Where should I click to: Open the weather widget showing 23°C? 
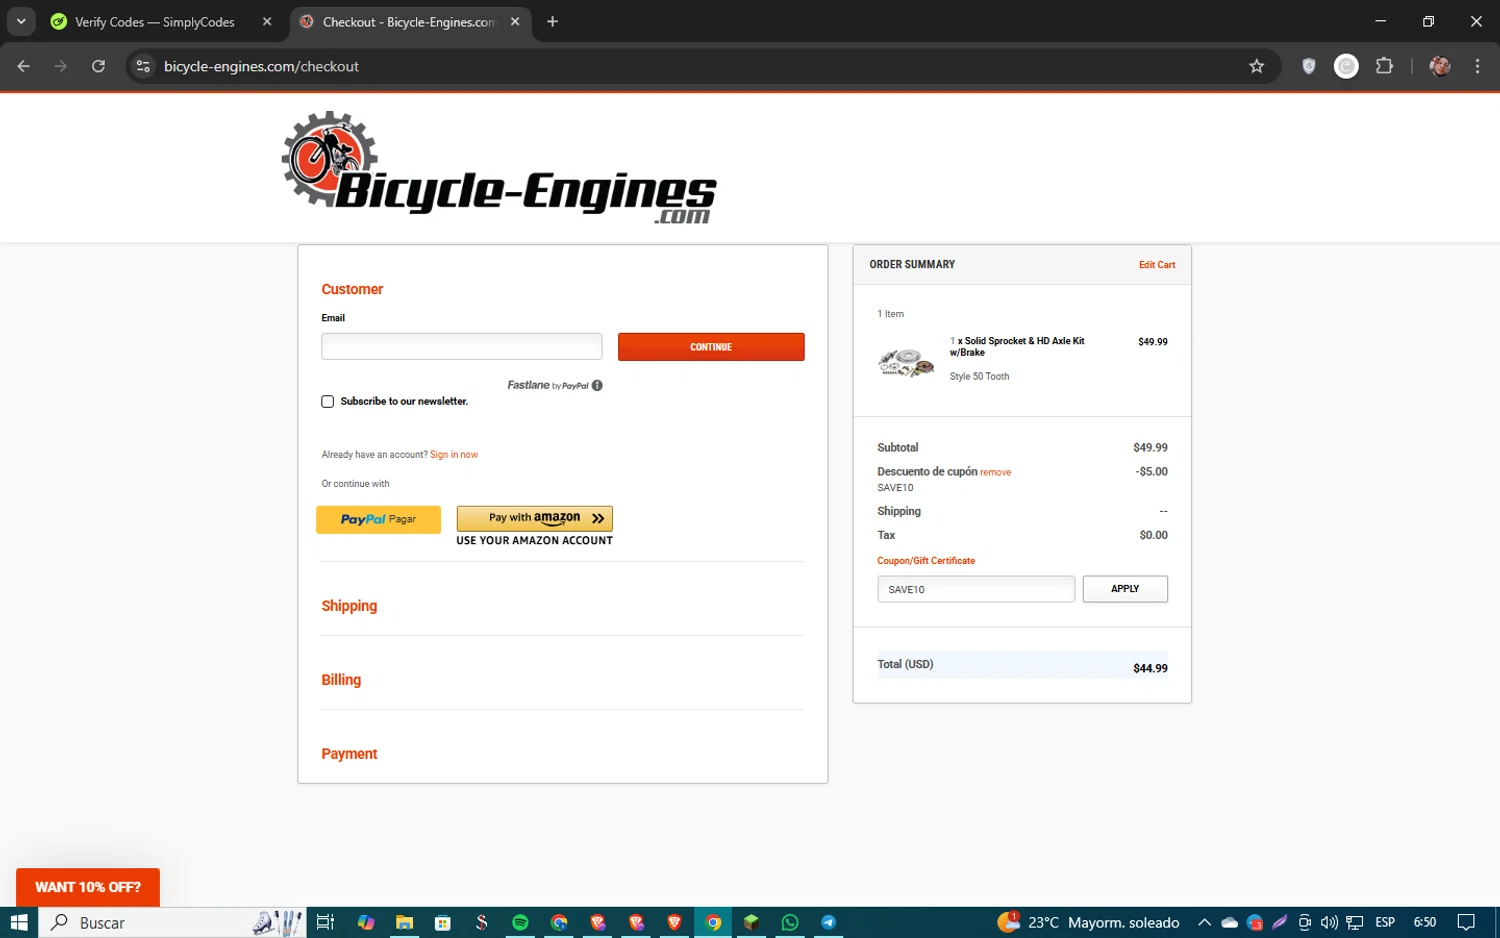1088,922
